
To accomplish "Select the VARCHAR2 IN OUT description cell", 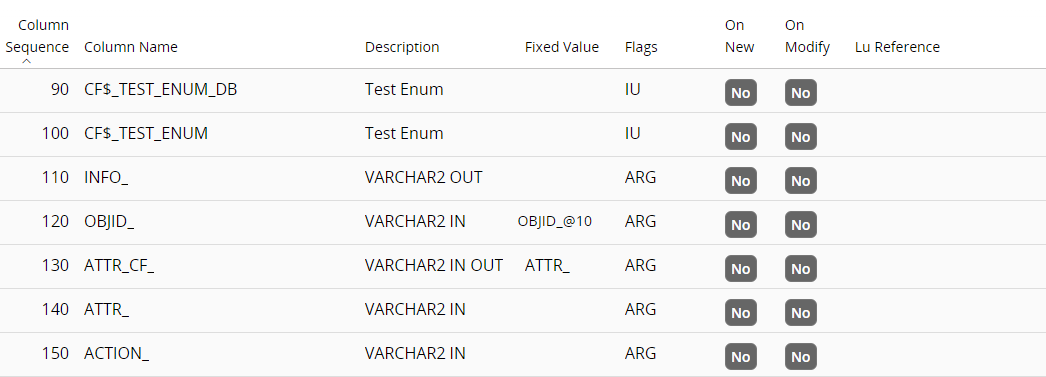I will pyautogui.click(x=434, y=266).
